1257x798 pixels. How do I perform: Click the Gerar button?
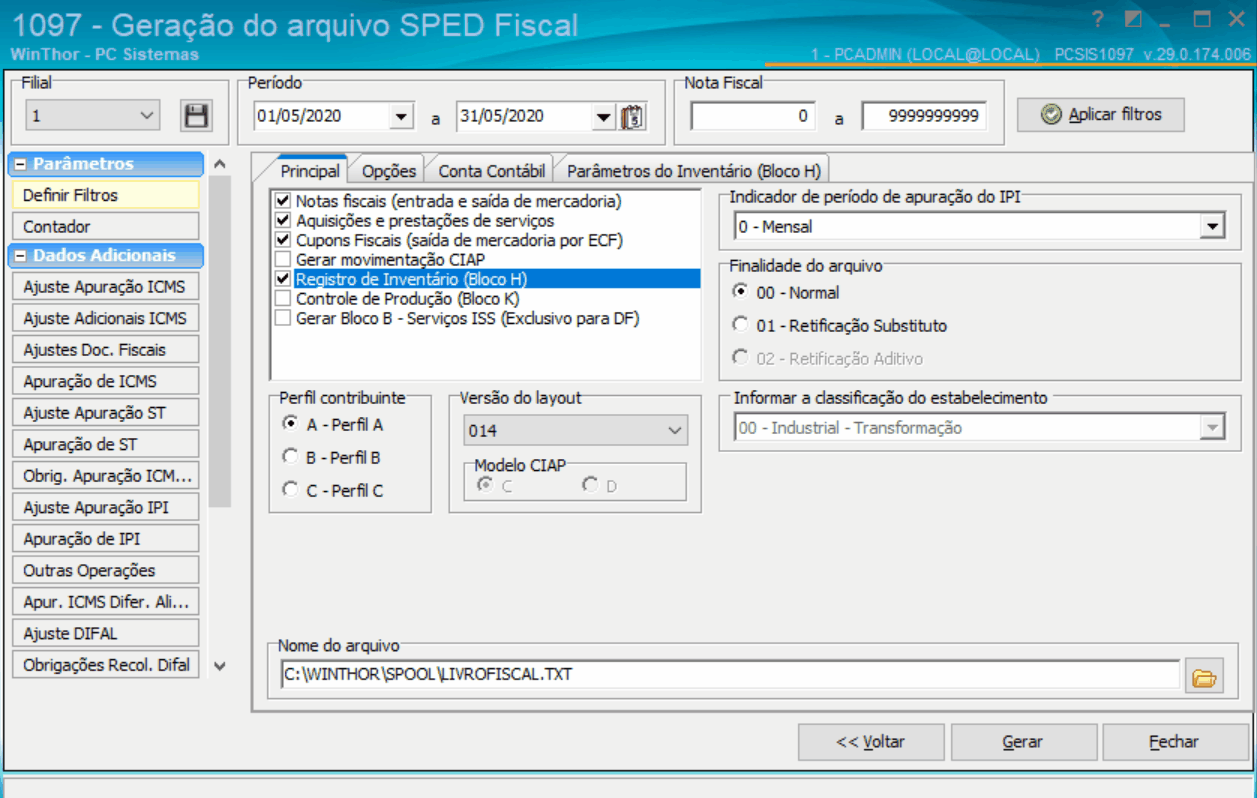pyautogui.click(x=1023, y=742)
